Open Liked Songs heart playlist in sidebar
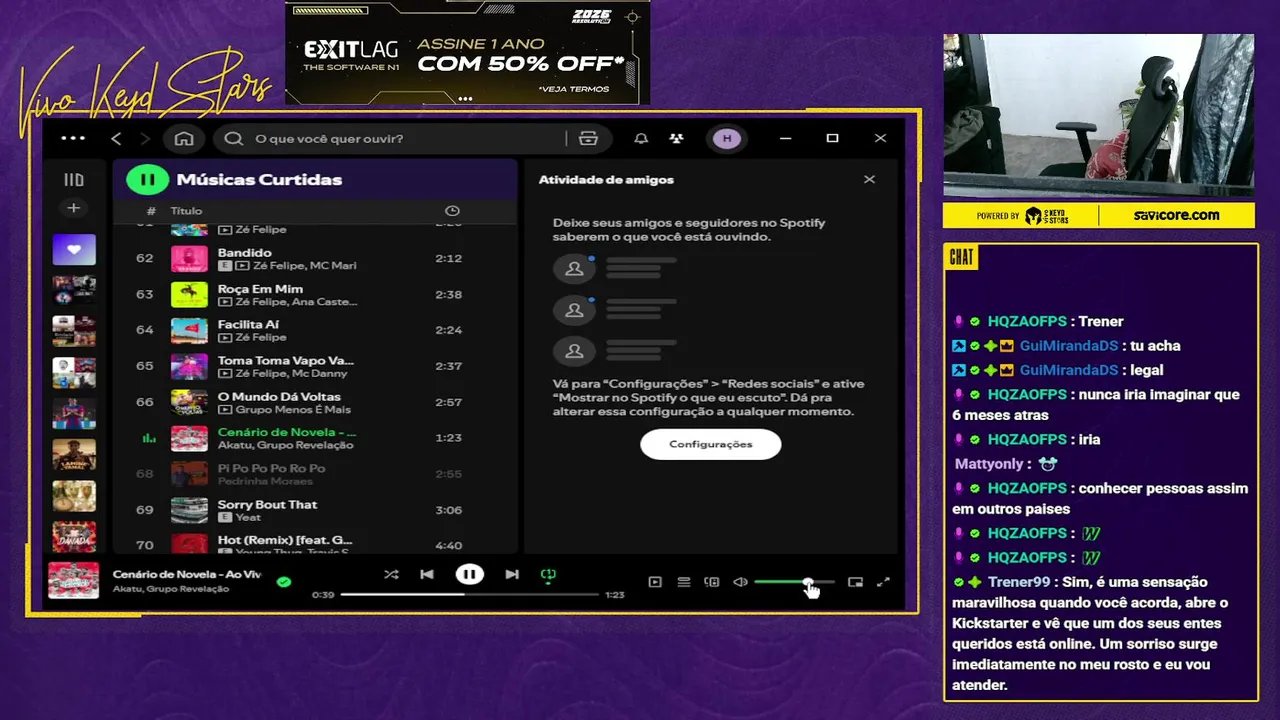This screenshot has height=720, width=1280. coord(74,250)
